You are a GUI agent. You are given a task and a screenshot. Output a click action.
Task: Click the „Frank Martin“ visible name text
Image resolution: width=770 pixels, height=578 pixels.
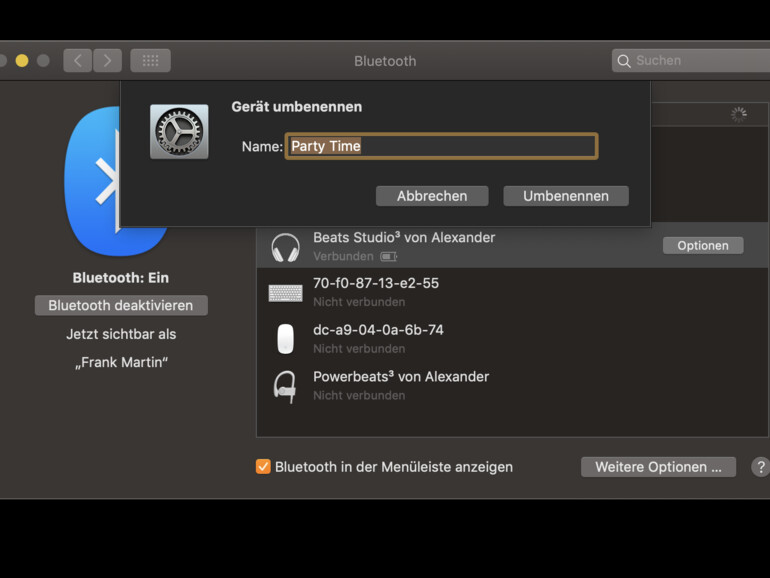(x=121, y=362)
